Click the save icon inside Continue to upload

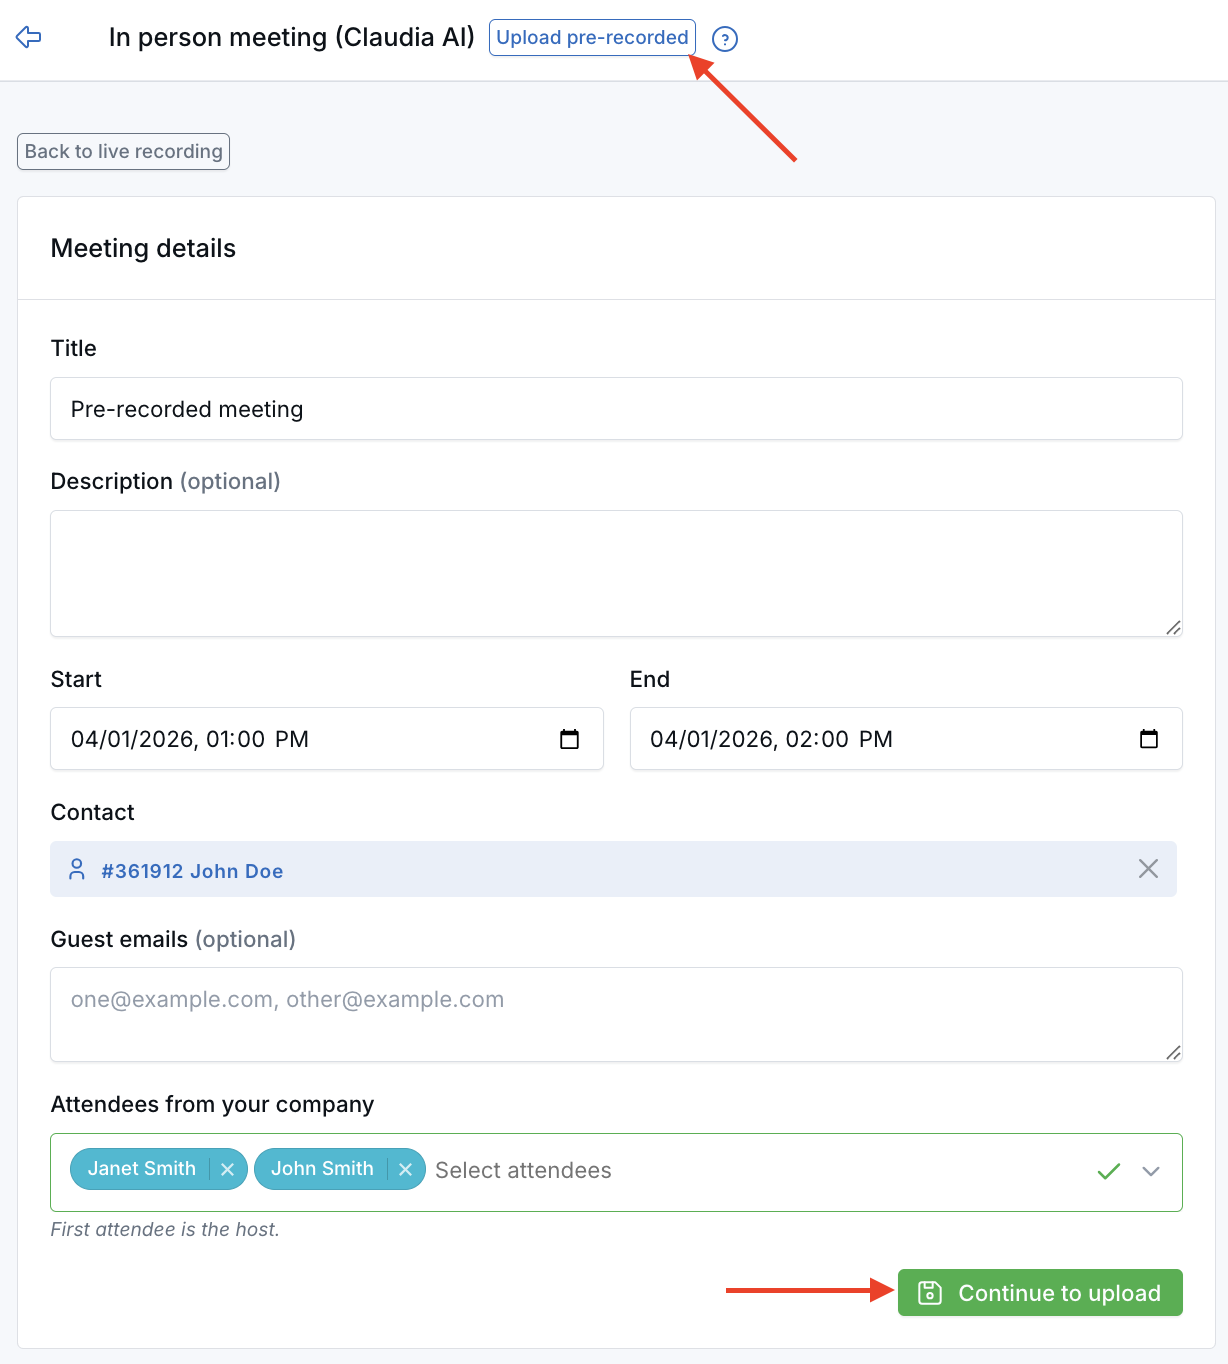coord(929,1292)
